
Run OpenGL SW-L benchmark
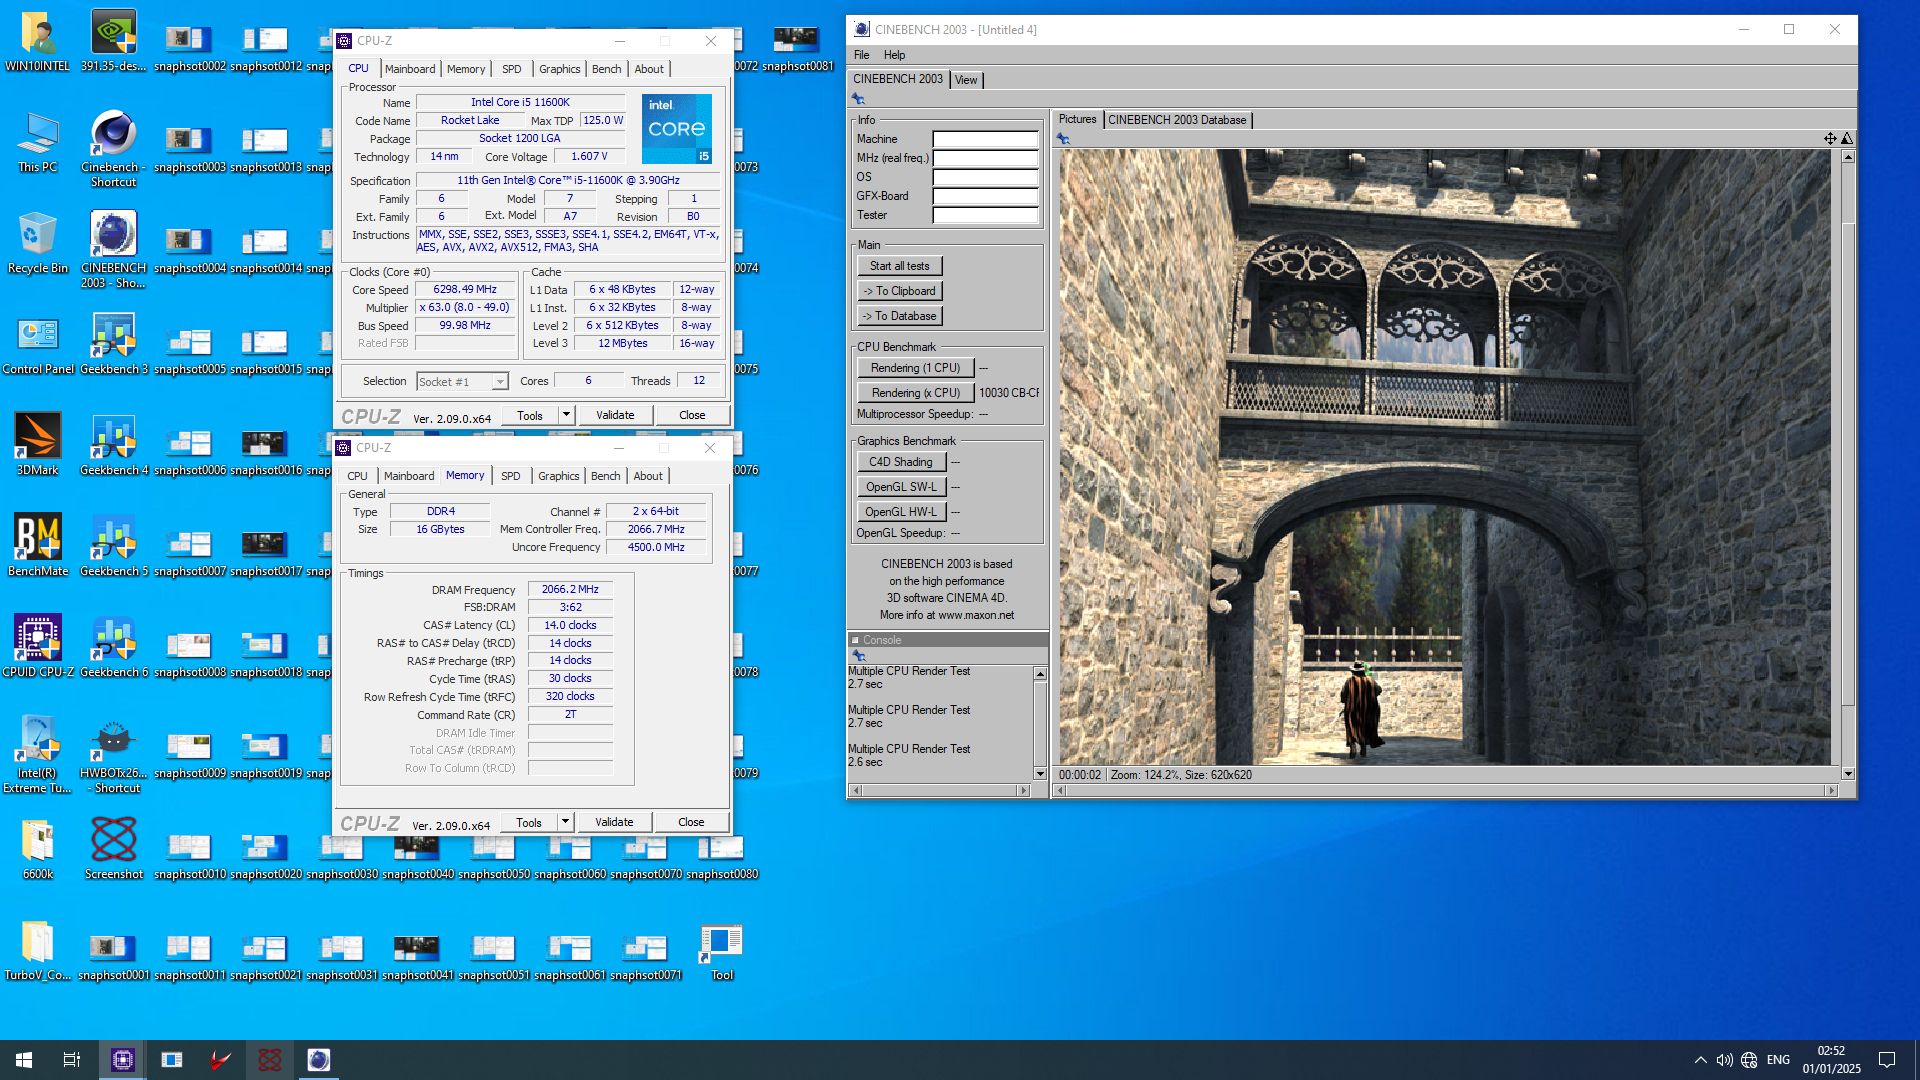900,487
